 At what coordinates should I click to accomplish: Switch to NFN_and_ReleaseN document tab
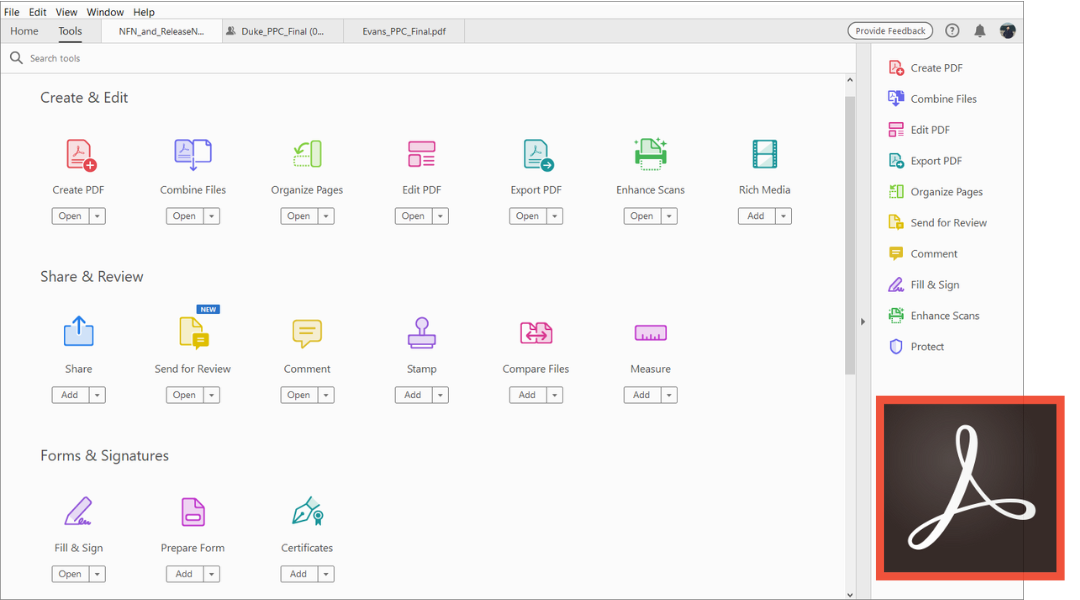pyautogui.click(x=161, y=31)
